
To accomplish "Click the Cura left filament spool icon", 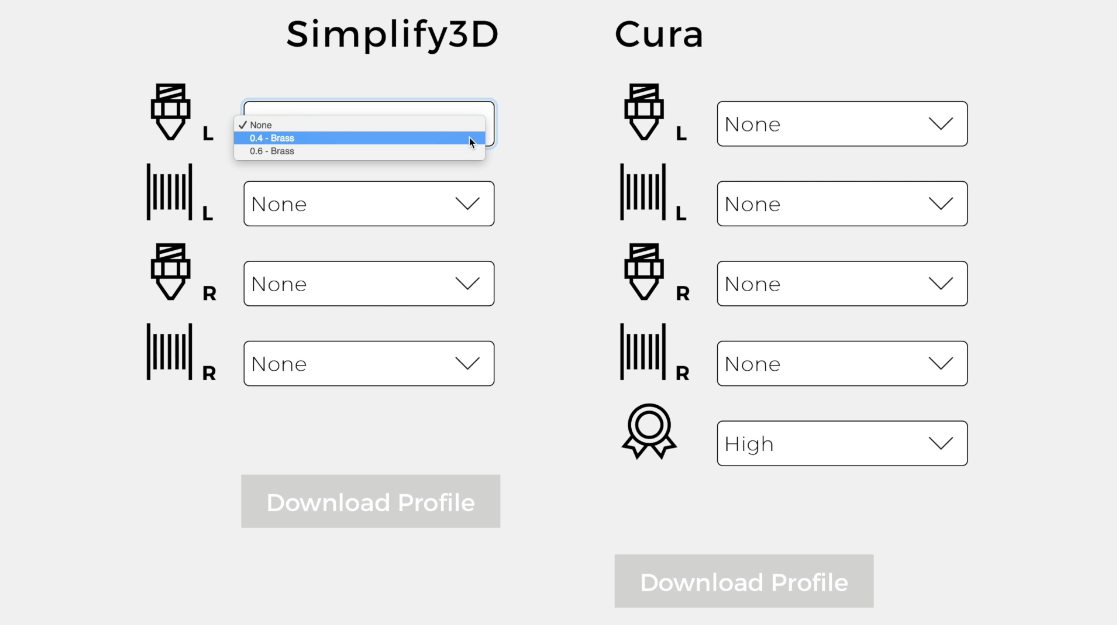I will point(643,192).
